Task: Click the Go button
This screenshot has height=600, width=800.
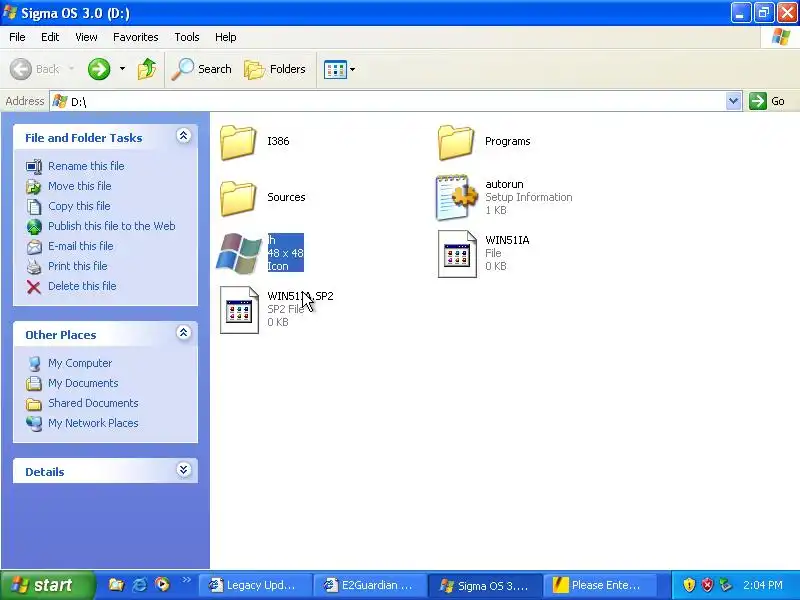Action: pyautogui.click(x=767, y=101)
